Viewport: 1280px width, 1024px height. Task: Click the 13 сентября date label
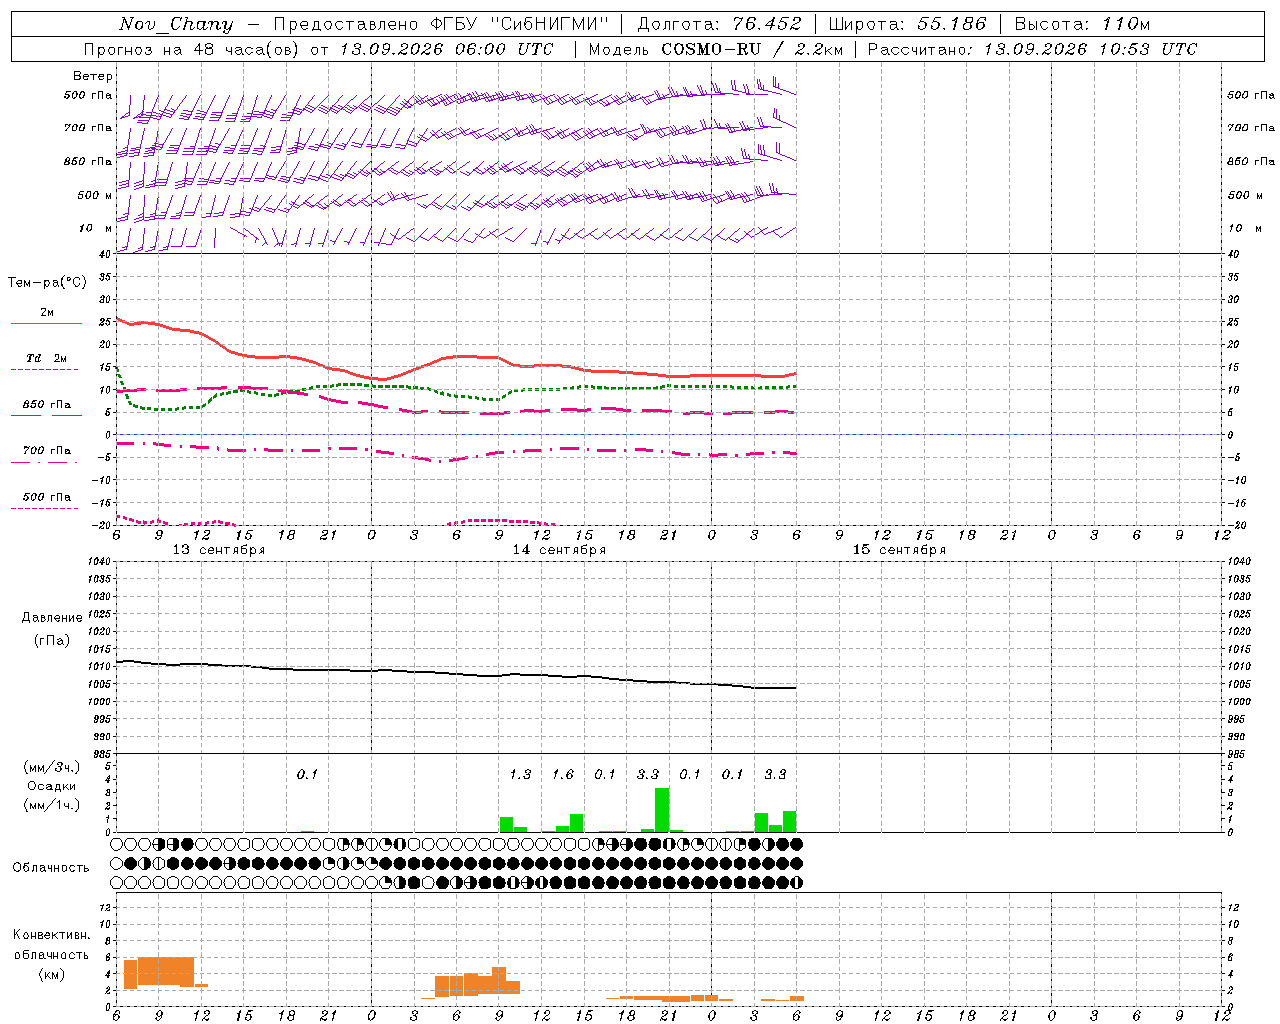(x=219, y=550)
